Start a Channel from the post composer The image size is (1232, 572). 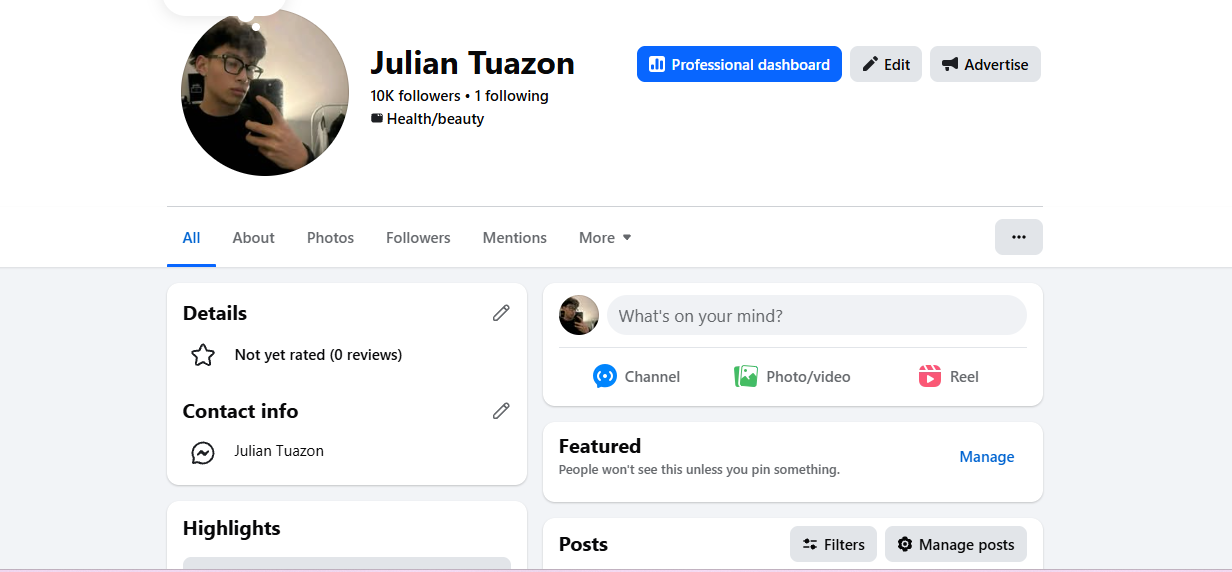pos(636,377)
